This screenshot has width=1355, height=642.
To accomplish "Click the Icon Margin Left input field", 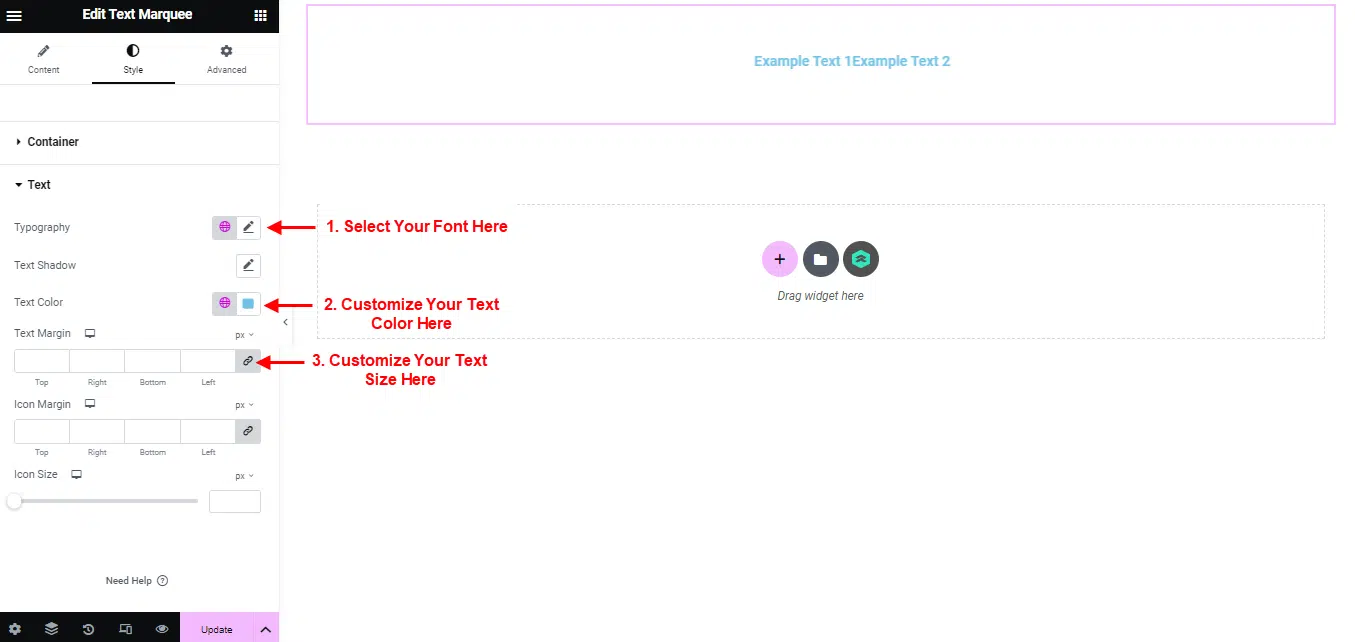I will click(x=208, y=431).
